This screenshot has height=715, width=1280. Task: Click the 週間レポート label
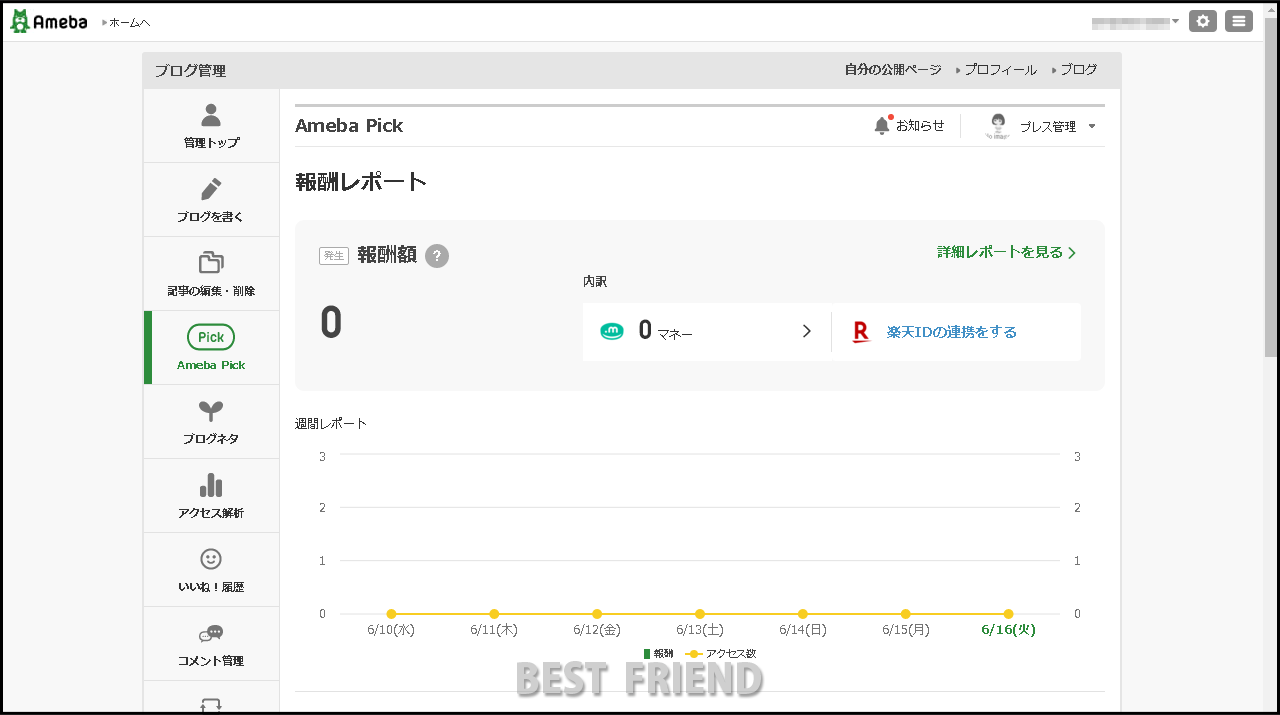pyautogui.click(x=331, y=423)
